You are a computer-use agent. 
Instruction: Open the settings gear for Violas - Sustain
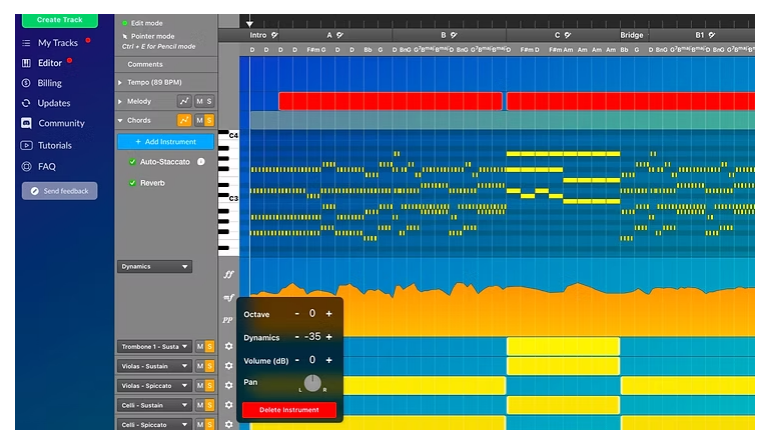[228, 366]
